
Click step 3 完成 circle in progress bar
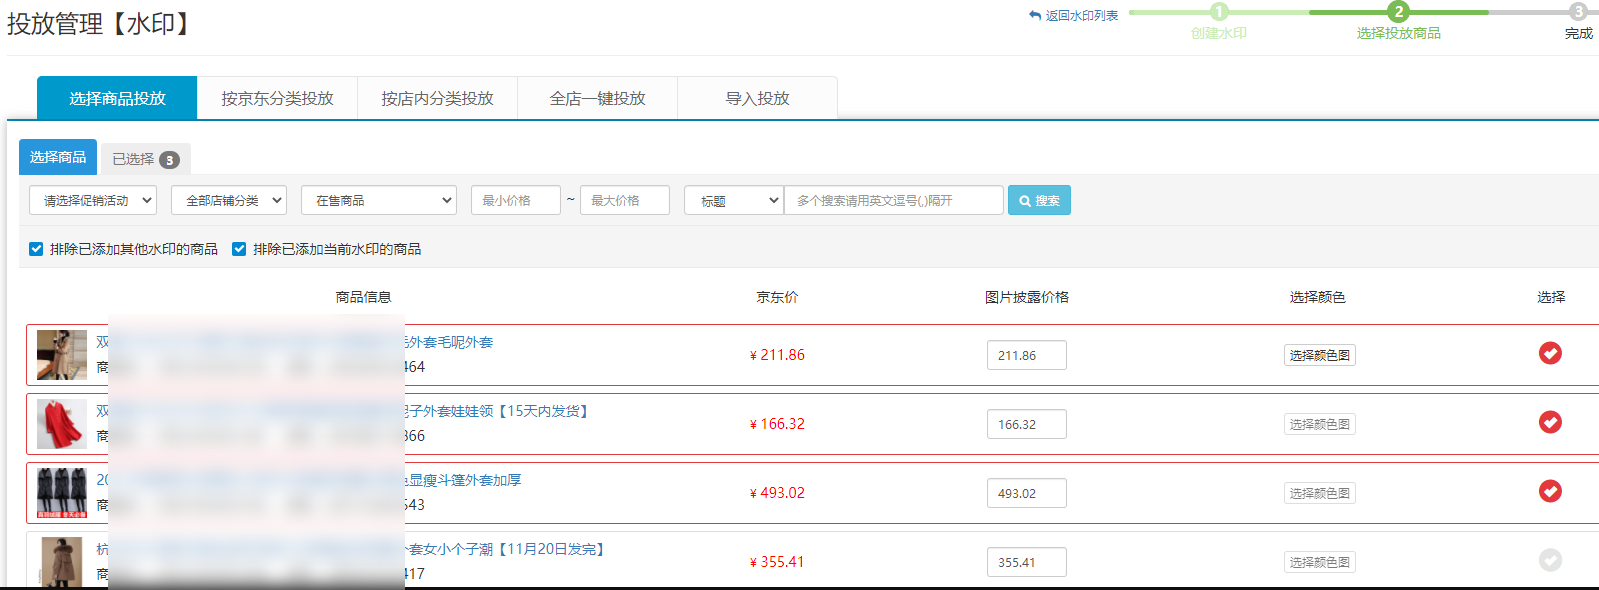1578,12
